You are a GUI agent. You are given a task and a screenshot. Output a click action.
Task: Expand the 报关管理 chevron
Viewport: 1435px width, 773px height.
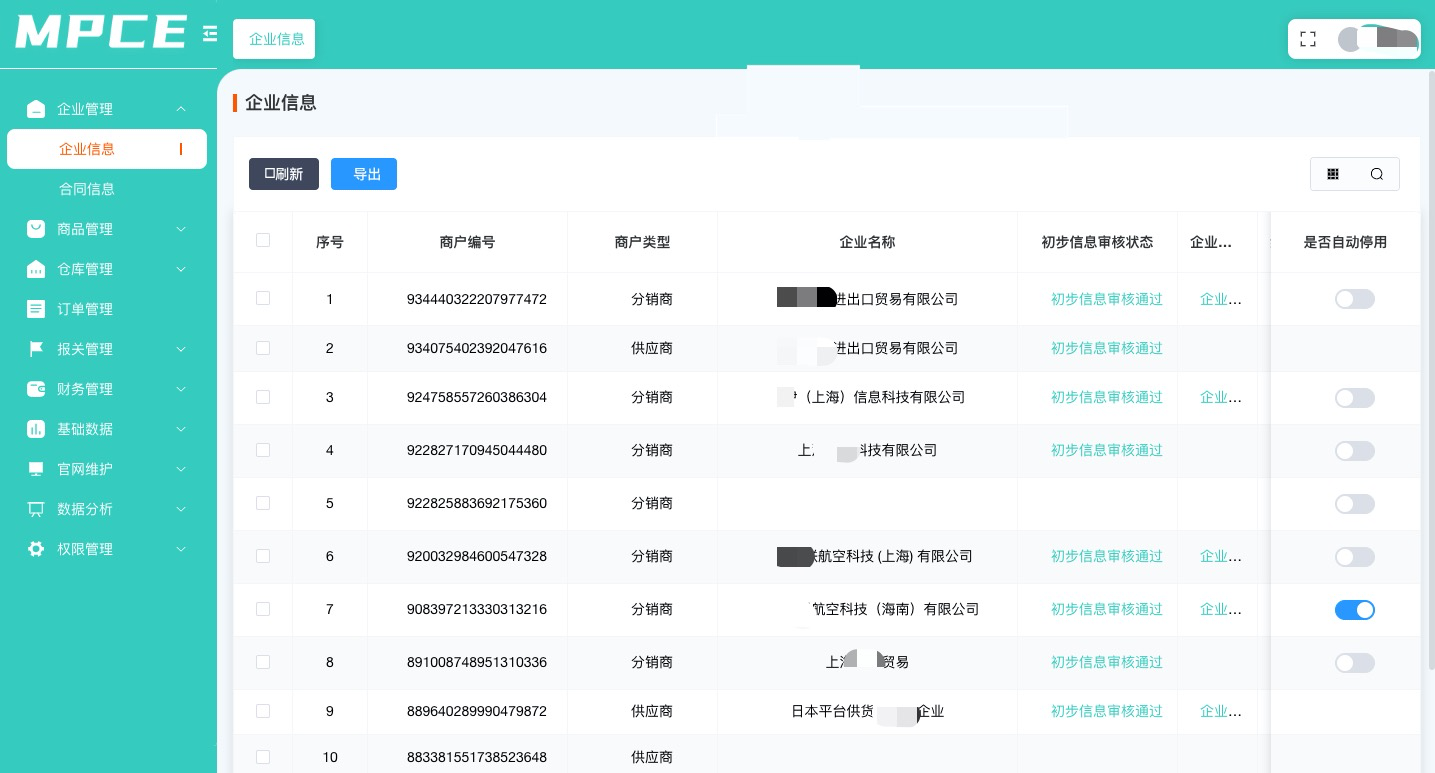[181, 349]
